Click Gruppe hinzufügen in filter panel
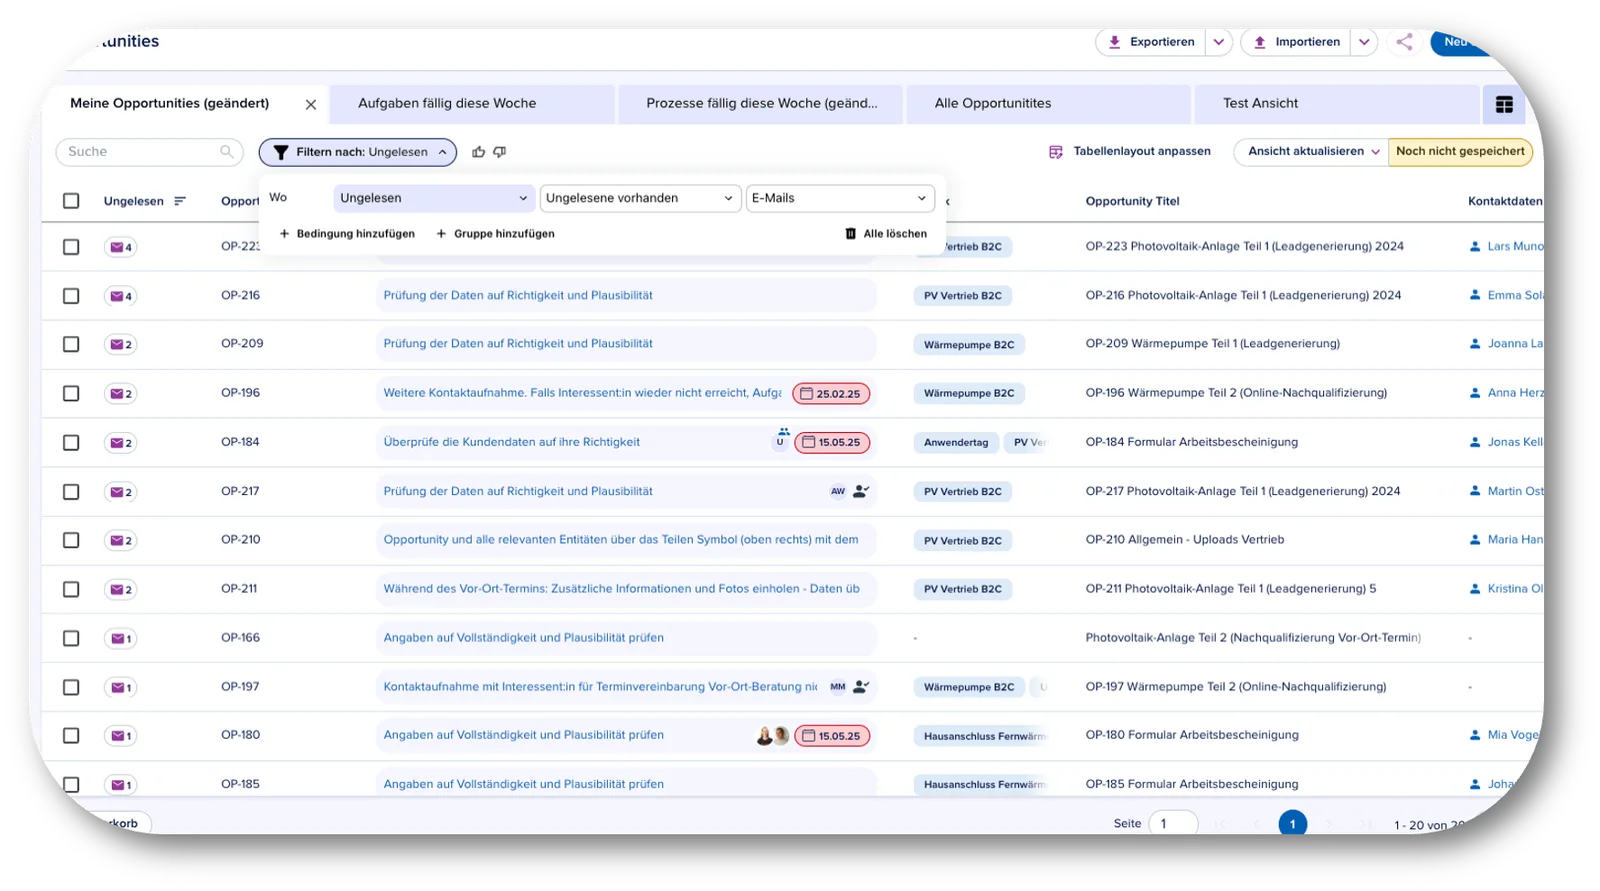Image resolution: width=1600 pixels, height=891 pixels. [495, 234]
